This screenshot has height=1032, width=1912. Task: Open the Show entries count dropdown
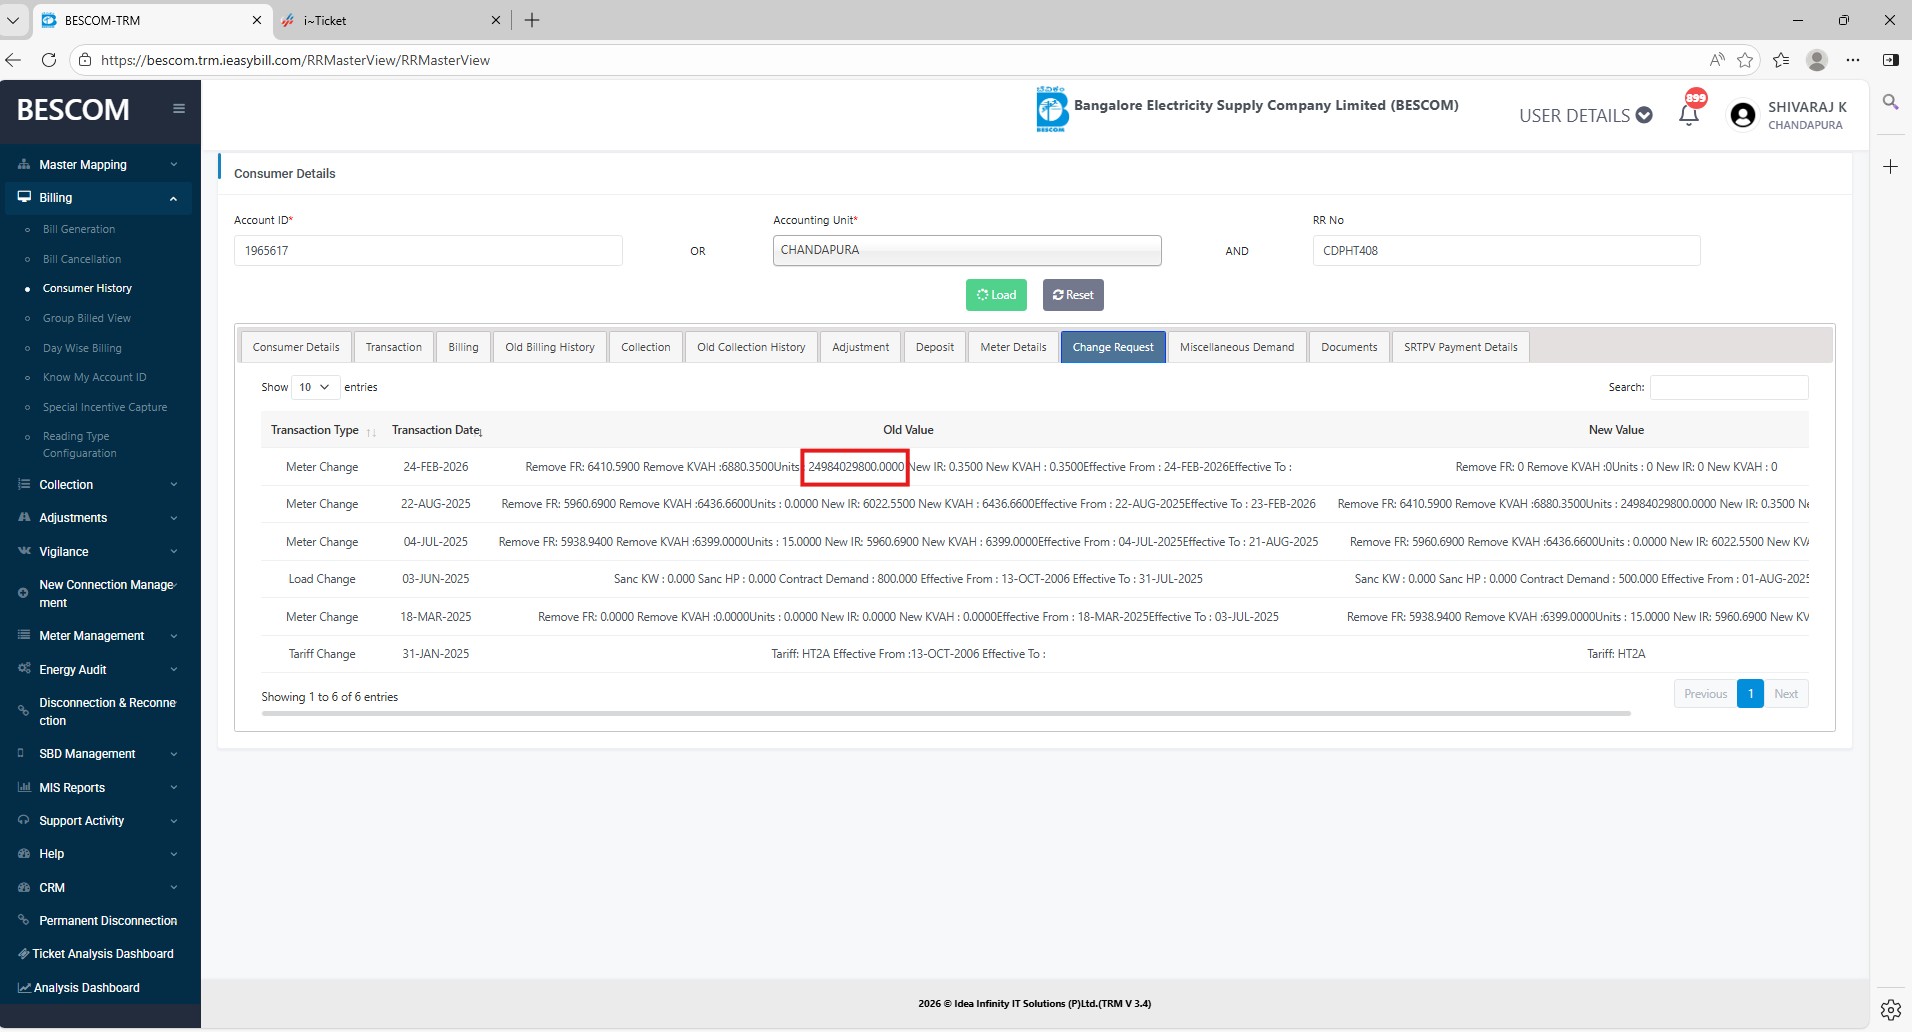tap(314, 387)
